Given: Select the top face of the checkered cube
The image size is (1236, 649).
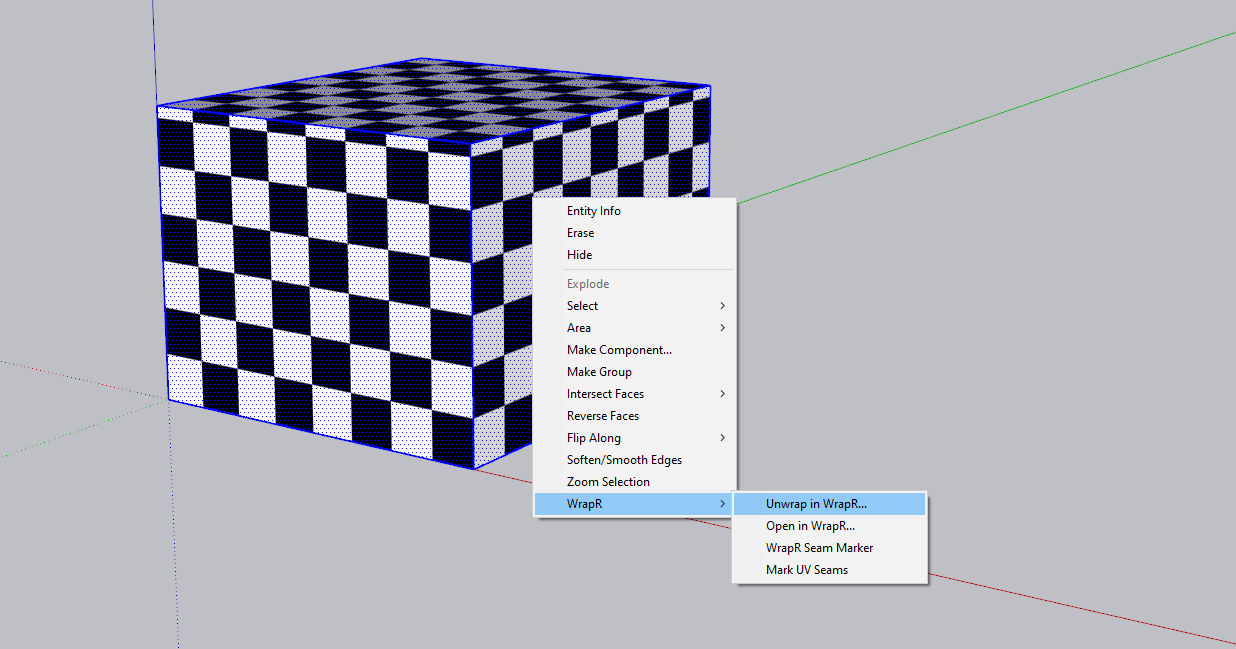Looking at the screenshot, I should tap(430, 98).
